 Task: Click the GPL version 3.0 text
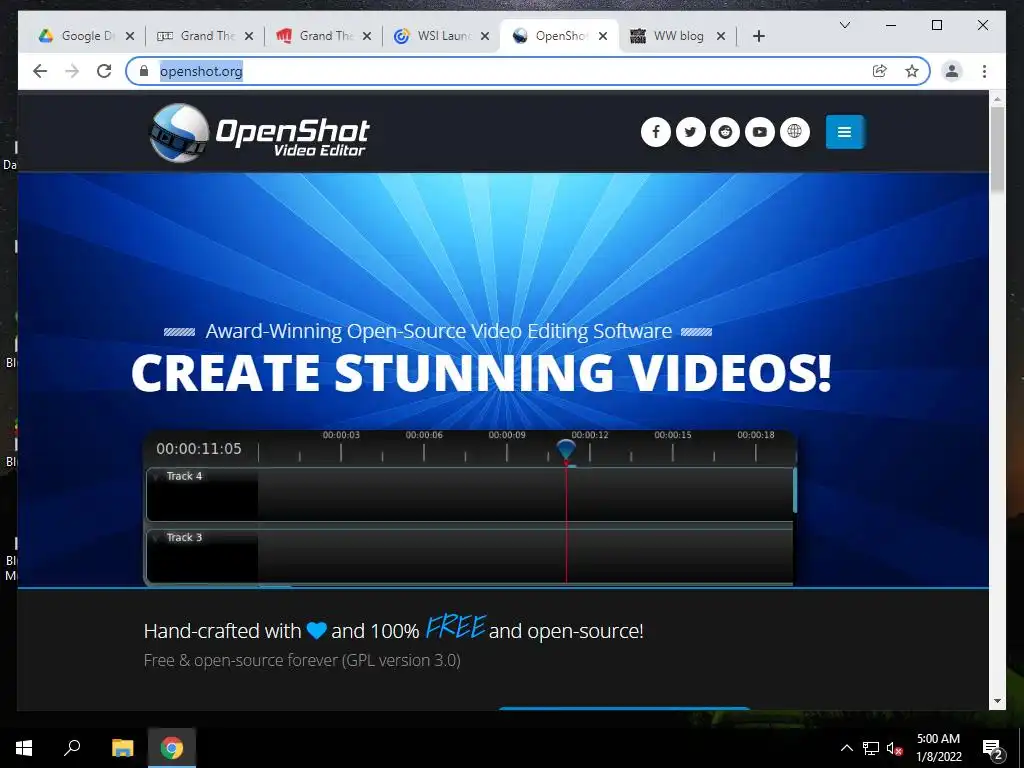pos(403,660)
